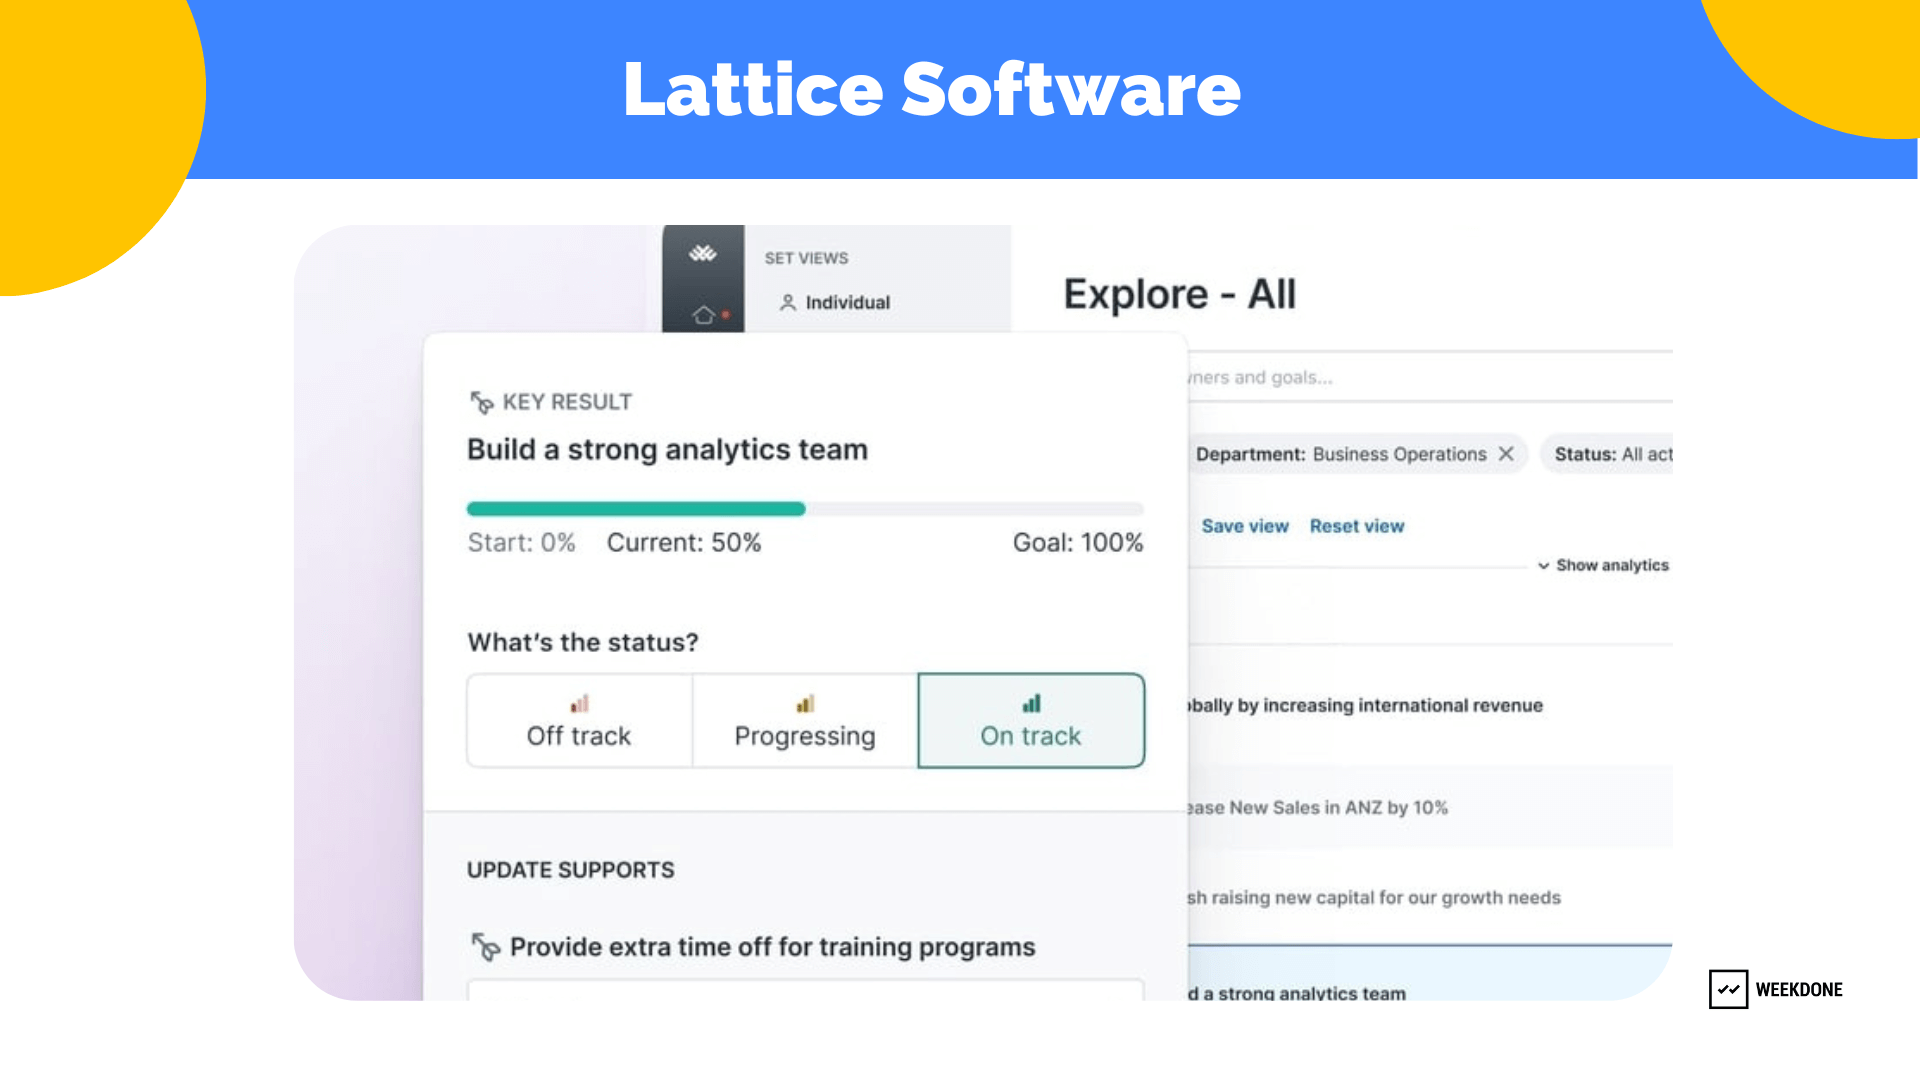Image resolution: width=1920 pixels, height=1080 pixels.
Task: Click the Start: 0% value
Action: (x=521, y=542)
